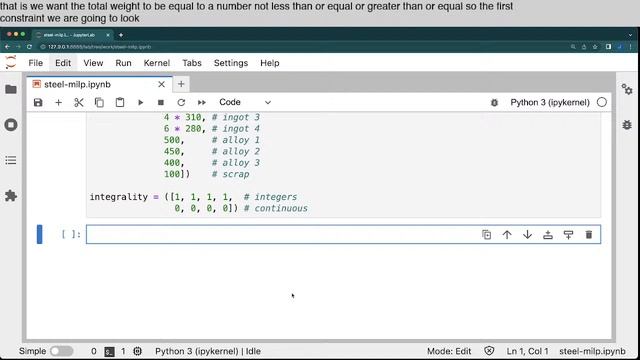
Task: Open the Settings menu
Action: (231, 63)
